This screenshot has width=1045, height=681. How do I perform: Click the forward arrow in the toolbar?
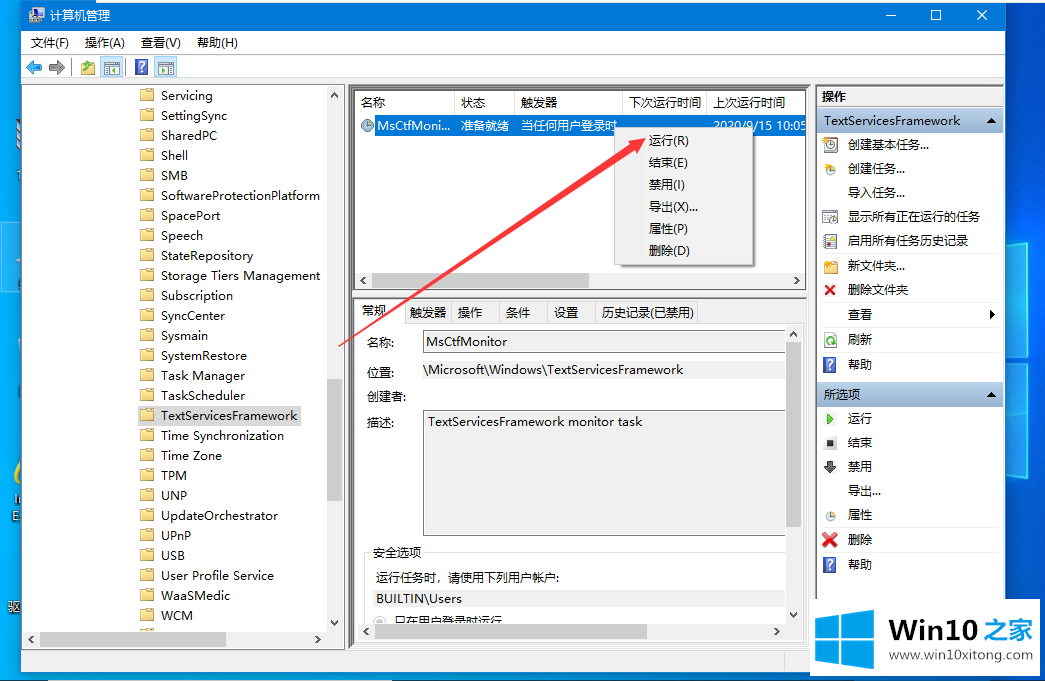pos(57,67)
